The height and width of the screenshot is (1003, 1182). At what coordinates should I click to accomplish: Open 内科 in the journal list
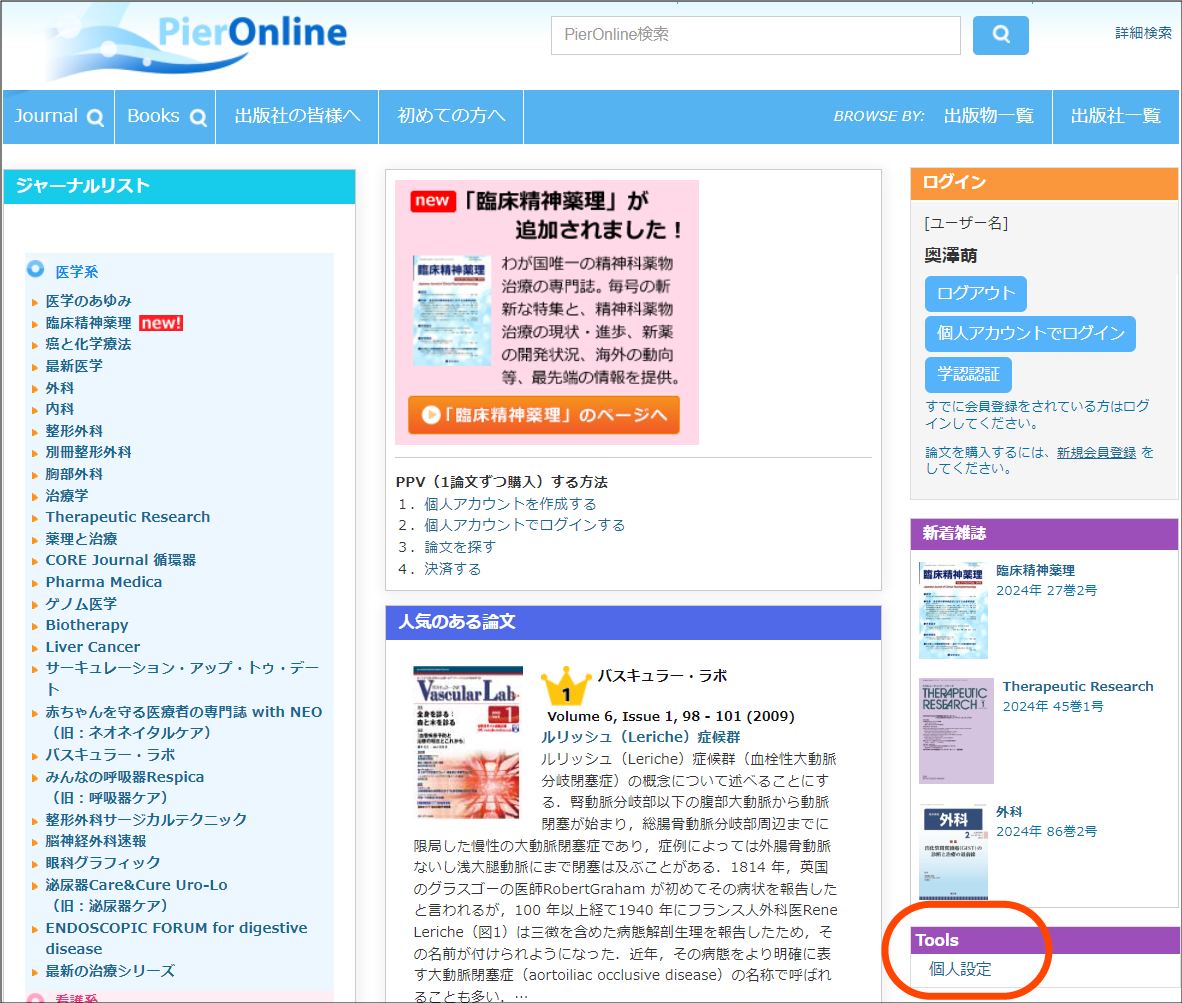click(60, 409)
